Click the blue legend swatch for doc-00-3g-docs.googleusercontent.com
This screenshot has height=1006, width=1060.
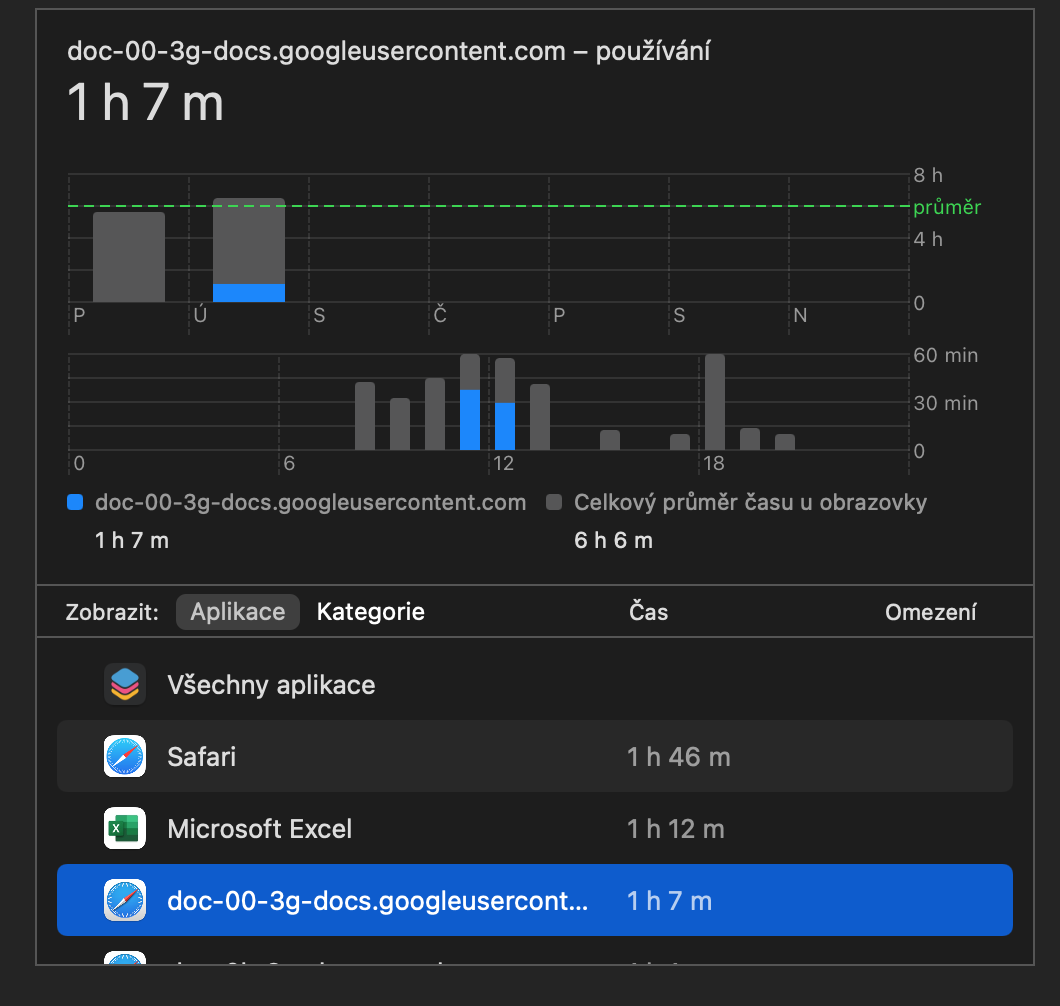(x=75, y=502)
